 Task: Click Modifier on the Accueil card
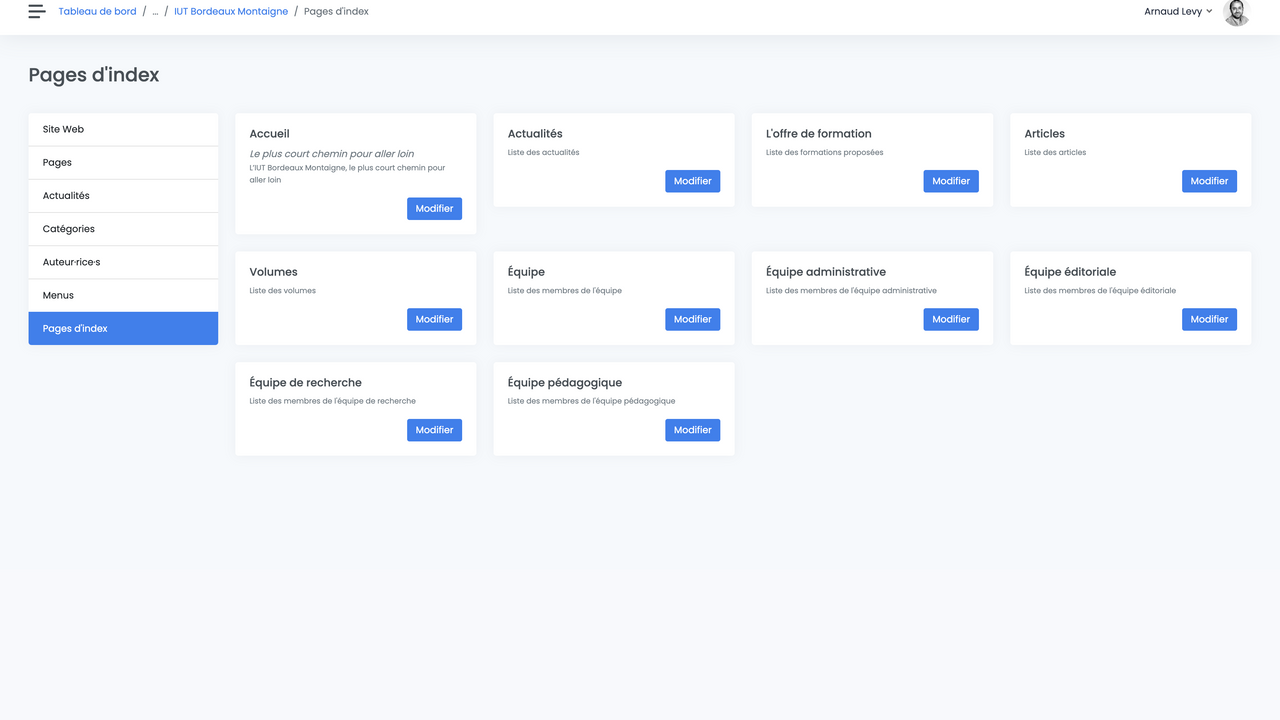434,208
